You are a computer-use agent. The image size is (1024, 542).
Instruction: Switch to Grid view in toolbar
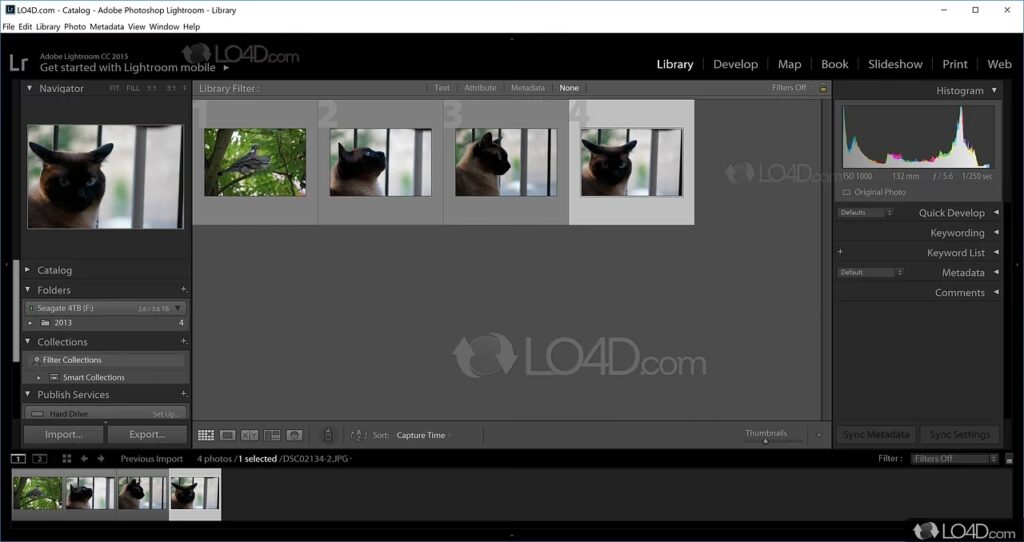(x=206, y=435)
